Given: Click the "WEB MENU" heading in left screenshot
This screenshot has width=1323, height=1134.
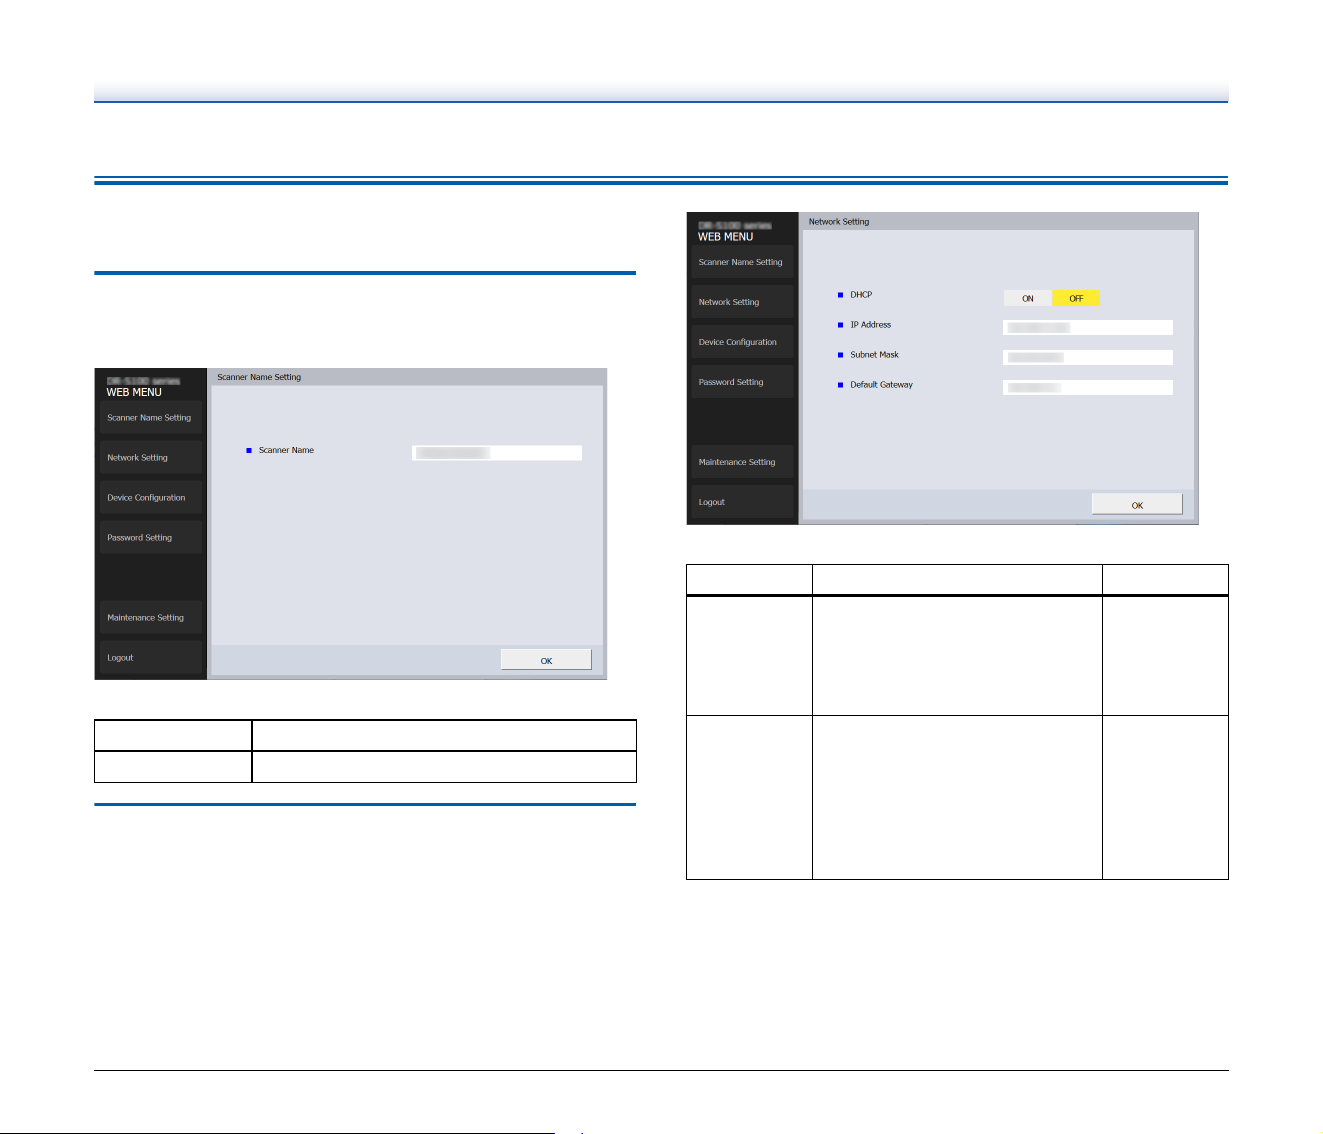Looking at the screenshot, I should tap(134, 392).
